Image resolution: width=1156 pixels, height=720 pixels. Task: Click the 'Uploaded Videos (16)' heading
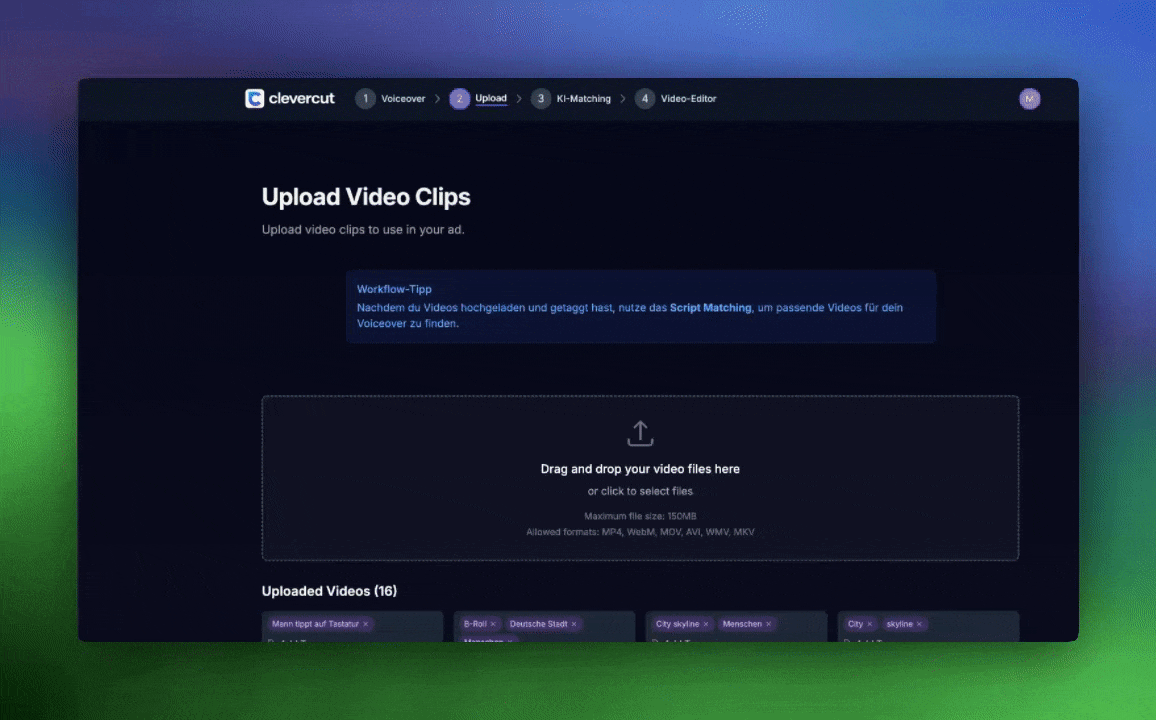pos(329,591)
